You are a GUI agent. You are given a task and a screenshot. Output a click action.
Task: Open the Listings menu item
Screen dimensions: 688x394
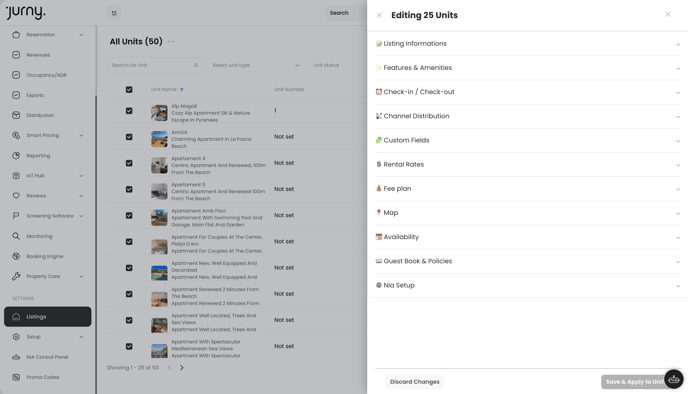48,317
